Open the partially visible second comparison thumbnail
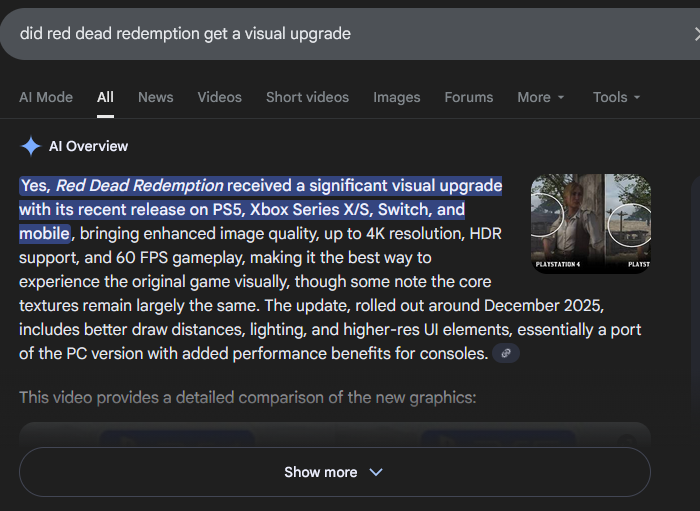Image resolution: width=700 pixels, height=511 pixels. [x=629, y=224]
